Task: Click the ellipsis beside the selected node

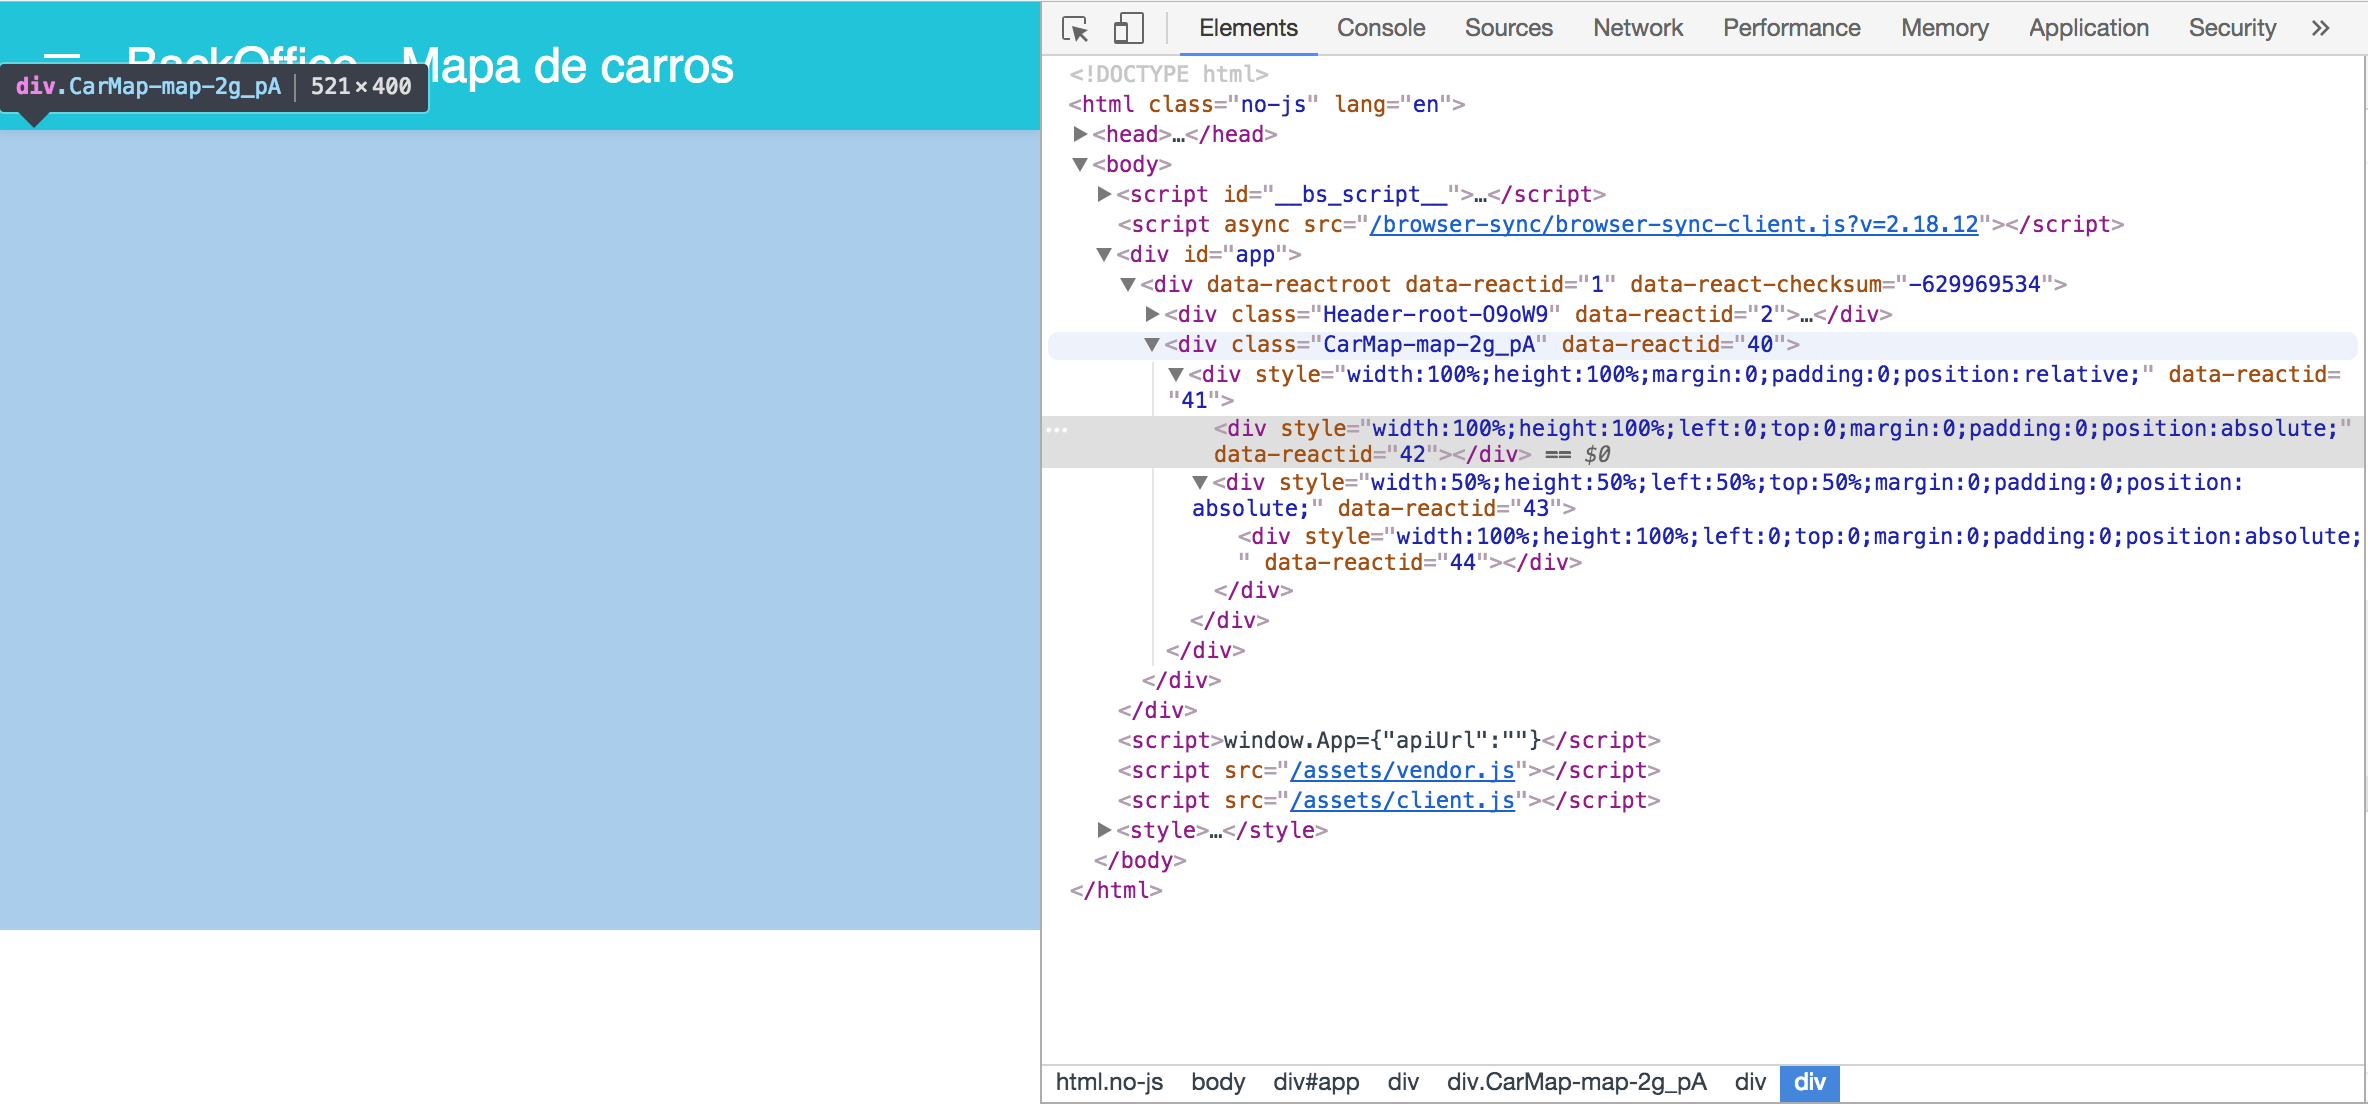Action: [1057, 429]
